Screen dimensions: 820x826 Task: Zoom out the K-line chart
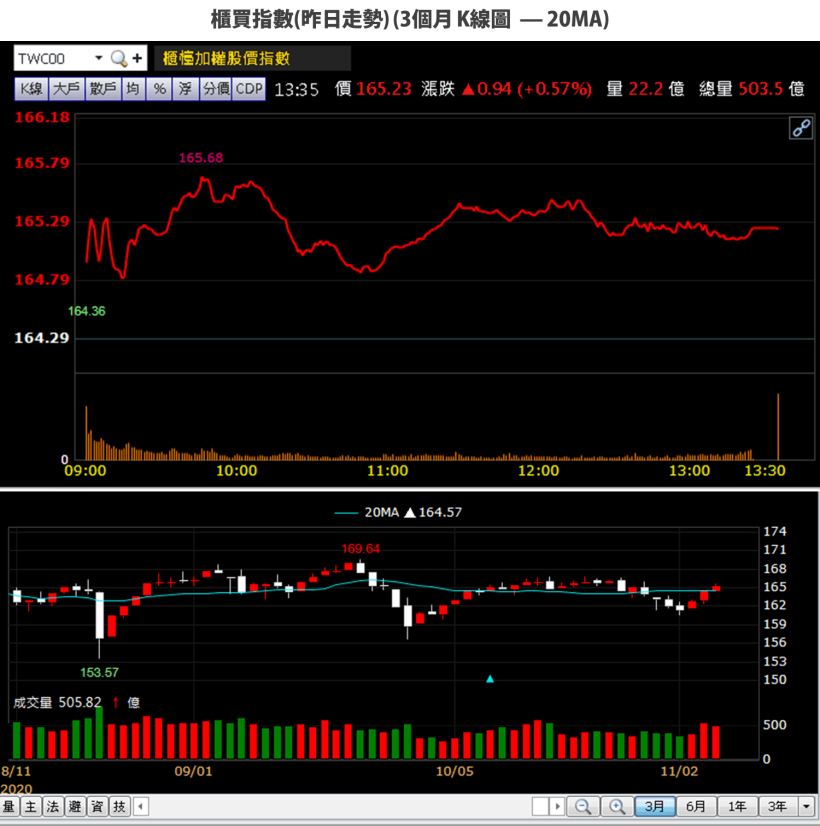[x=583, y=807]
